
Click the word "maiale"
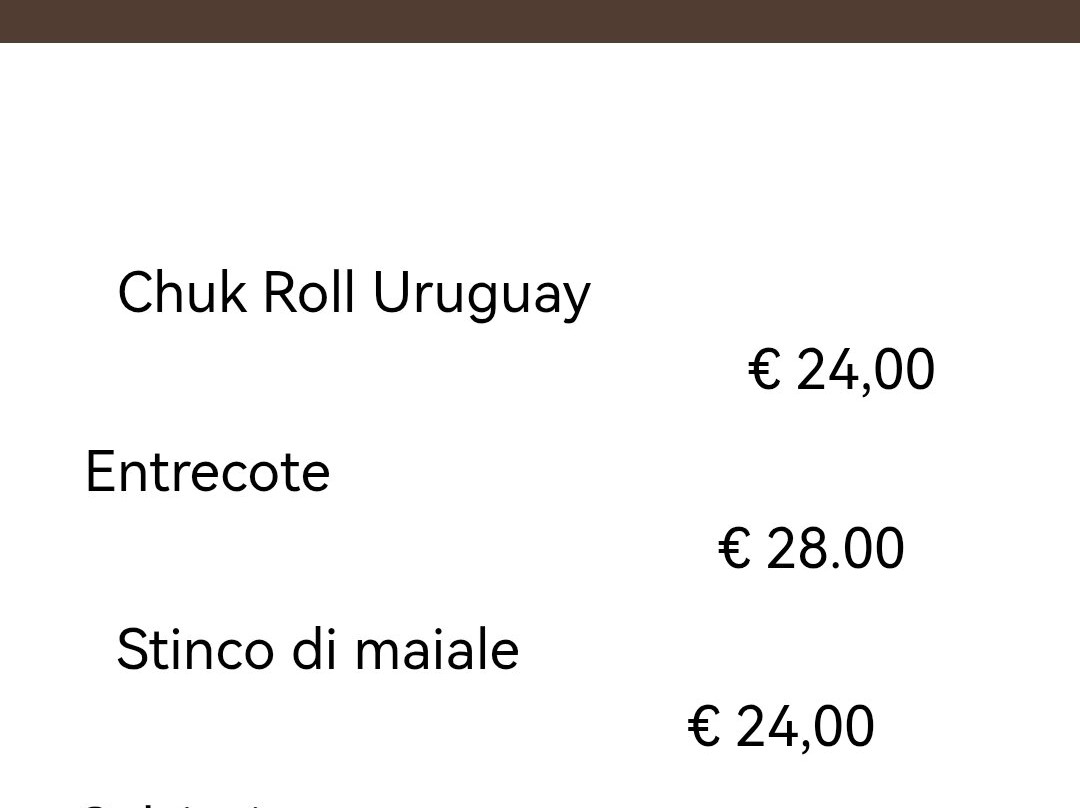pyautogui.click(x=436, y=650)
